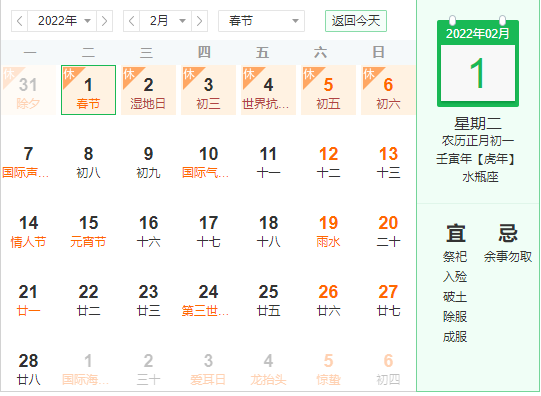Select February 4 世界抗… date
This screenshot has height=396, width=541.
pyautogui.click(x=268, y=90)
